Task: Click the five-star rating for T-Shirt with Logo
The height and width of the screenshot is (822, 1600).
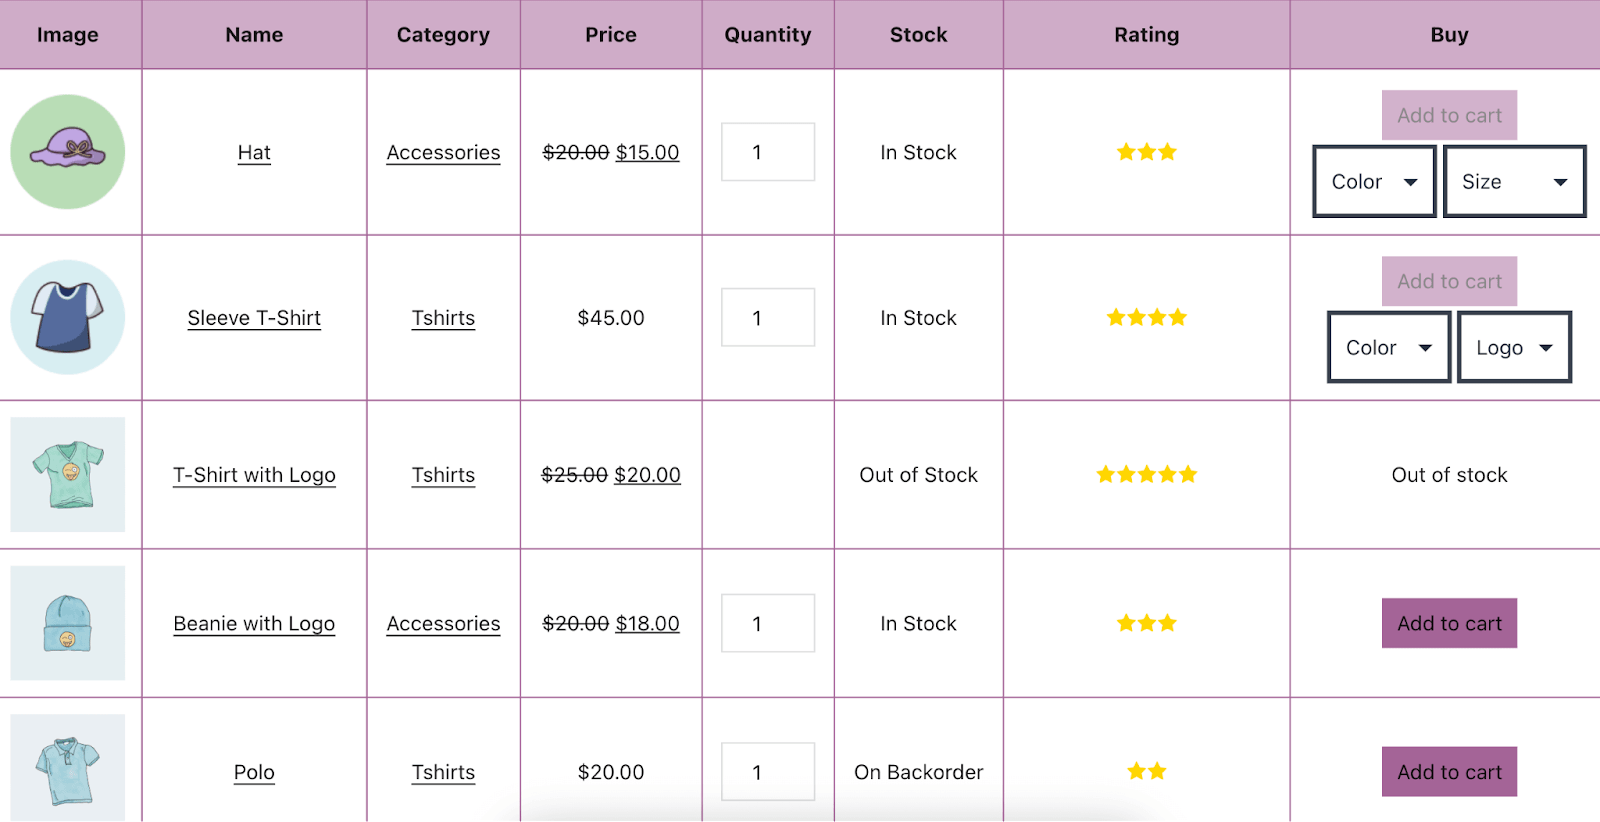Action: coord(1146,475)
